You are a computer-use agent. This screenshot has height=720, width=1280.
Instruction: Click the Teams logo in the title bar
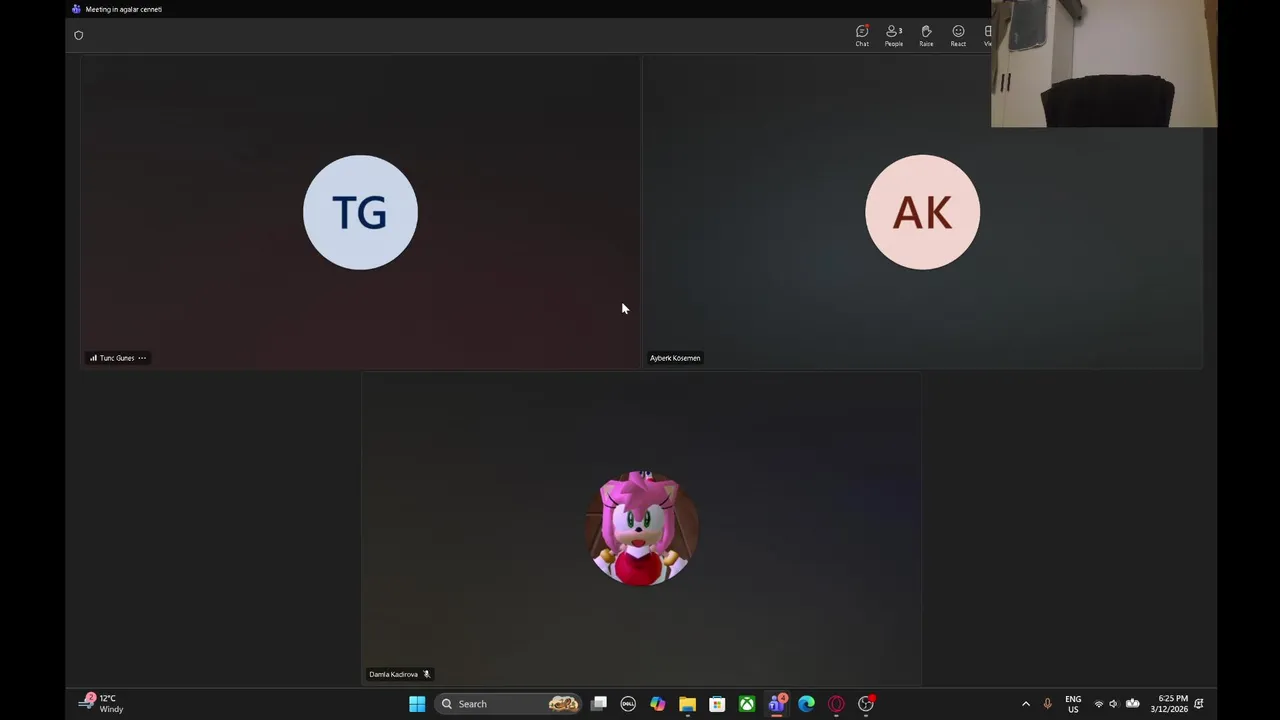click(x=76, y=9)
